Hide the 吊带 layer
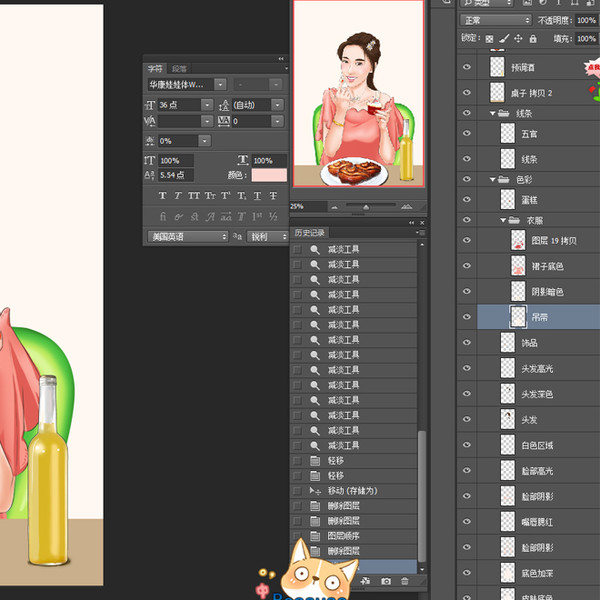Image resolution: width=600 pixels, height=600 pixels. click(467, 317)
